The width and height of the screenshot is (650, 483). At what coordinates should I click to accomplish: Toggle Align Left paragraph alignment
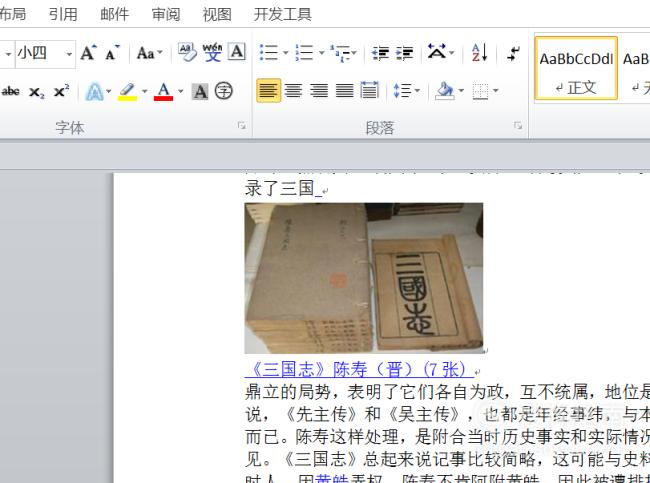point(268,90)
